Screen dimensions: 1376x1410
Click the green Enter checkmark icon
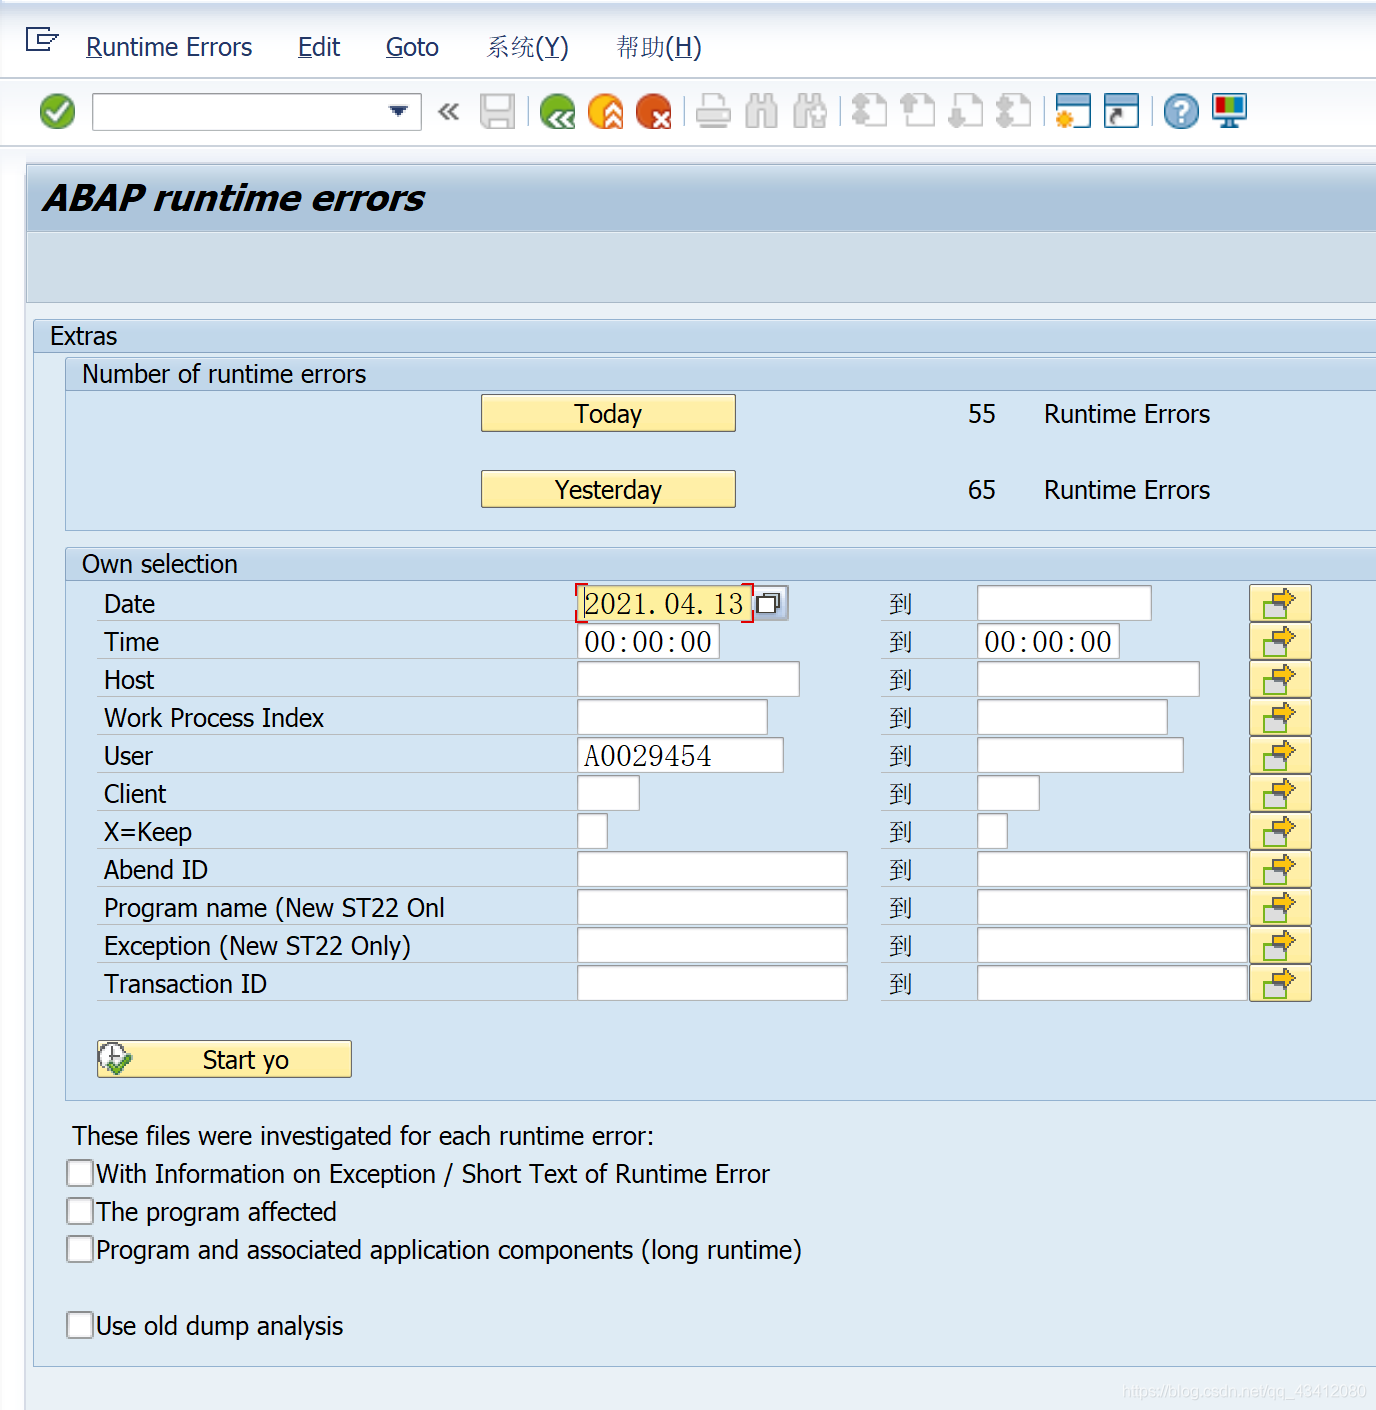pyautogui.click(x=57, y=111)
